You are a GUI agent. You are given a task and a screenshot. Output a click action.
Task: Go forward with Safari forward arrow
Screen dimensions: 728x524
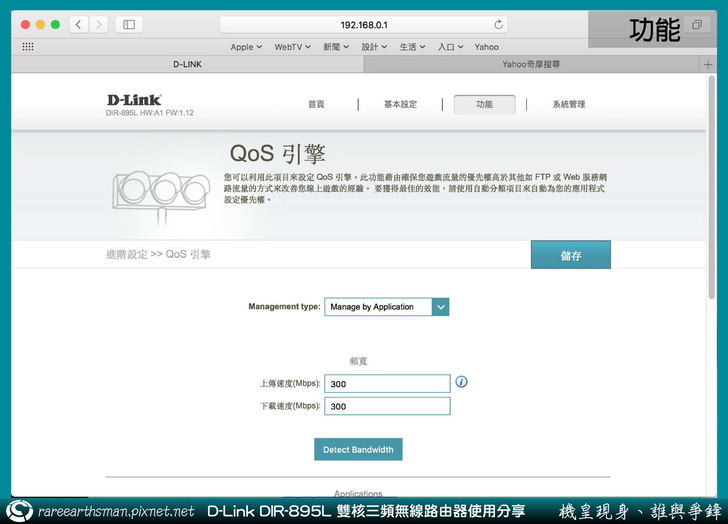click(98, 25)
